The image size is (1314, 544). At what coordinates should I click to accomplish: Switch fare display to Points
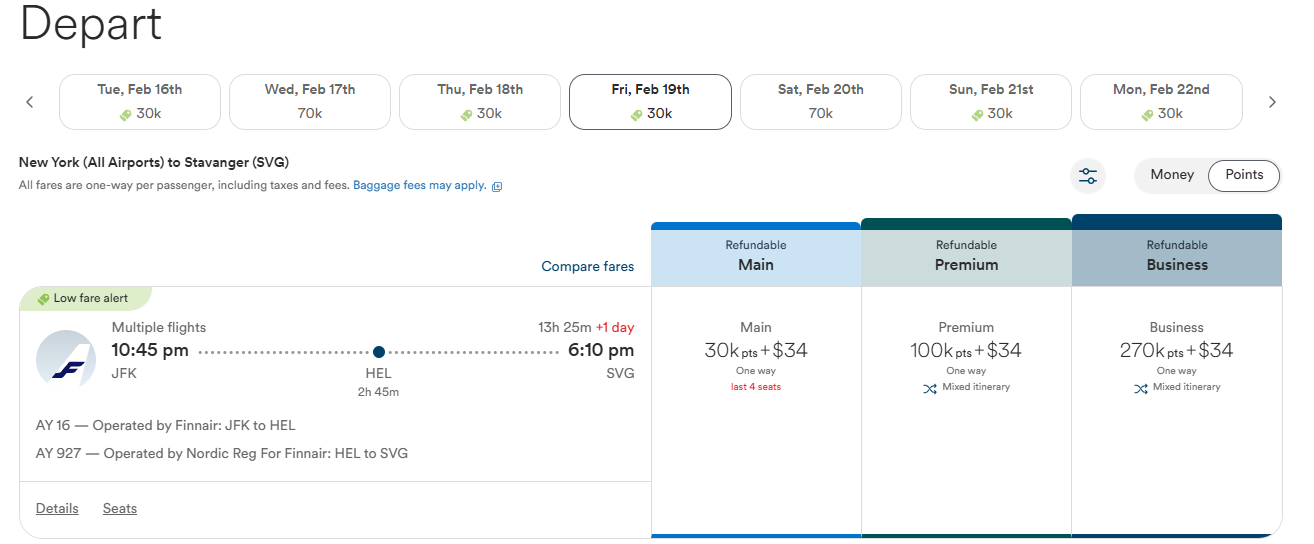click(1244, 175)
